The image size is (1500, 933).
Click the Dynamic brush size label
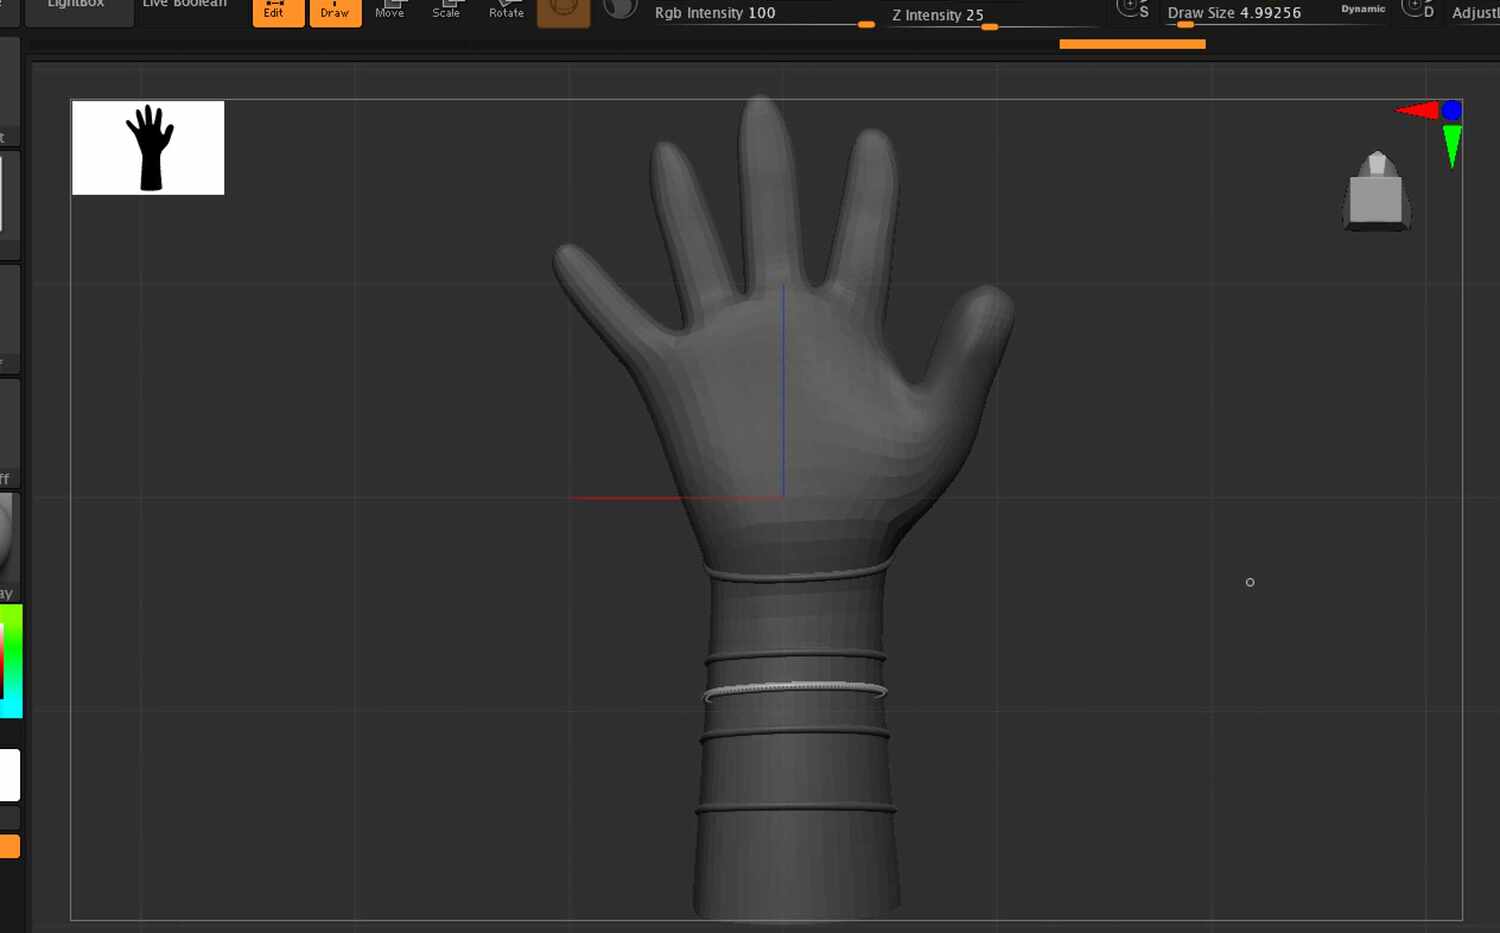pyautogui.click(x=1362, y=9)
